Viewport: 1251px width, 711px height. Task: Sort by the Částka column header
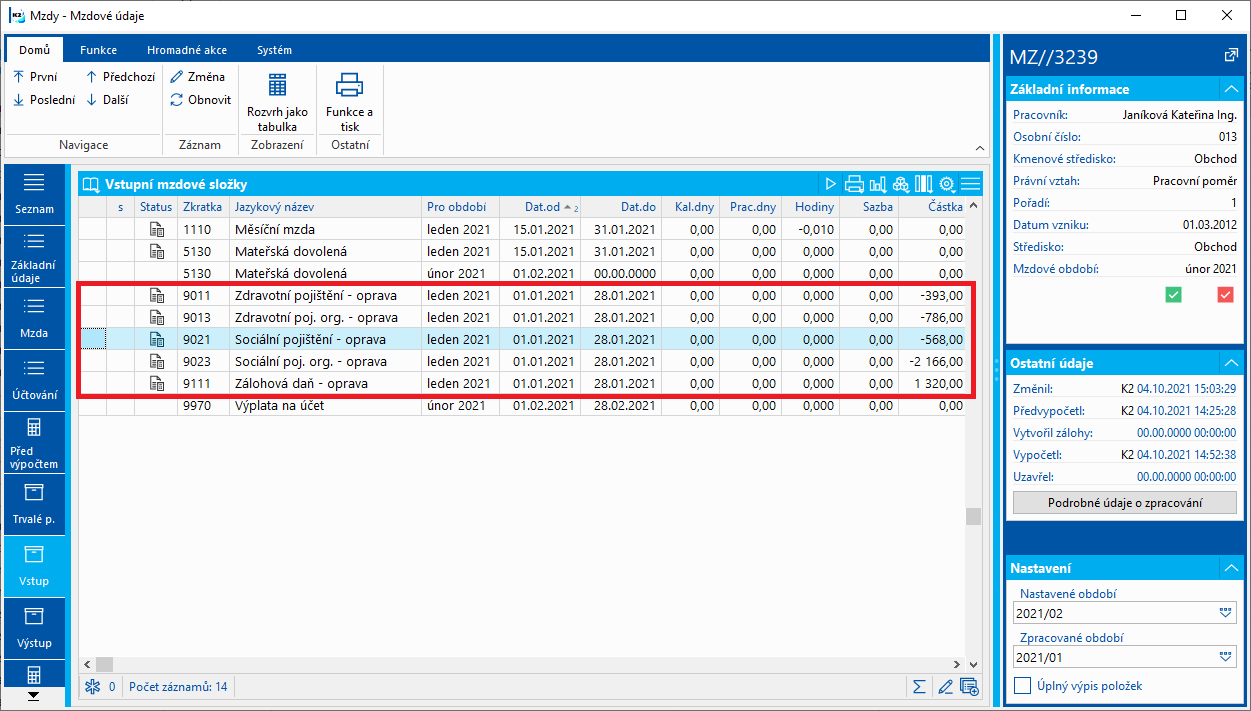pyautogui.click(x=933, y=207)
